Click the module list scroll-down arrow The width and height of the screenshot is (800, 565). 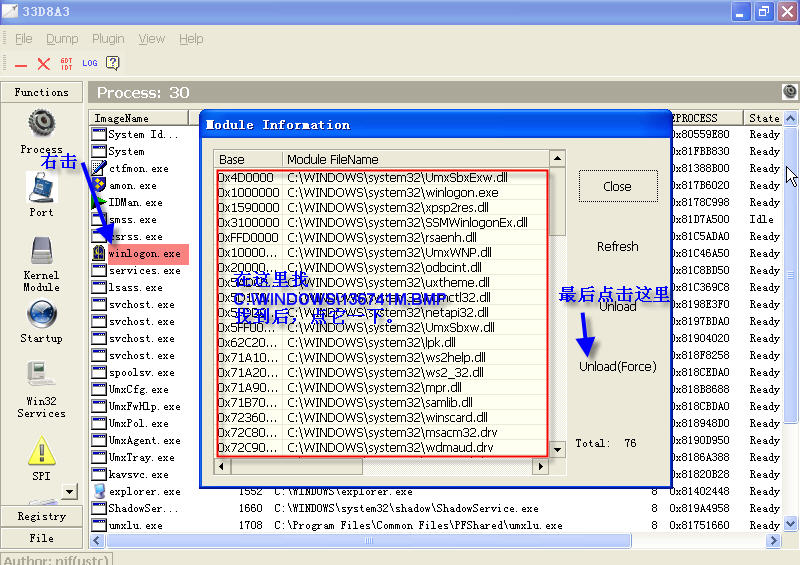tap(558, 451)
